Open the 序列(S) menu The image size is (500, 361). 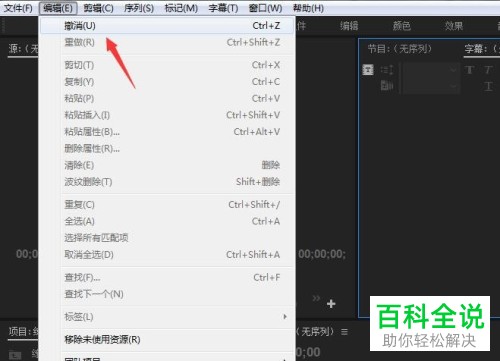pyautogui.click(x=139, y=8)
